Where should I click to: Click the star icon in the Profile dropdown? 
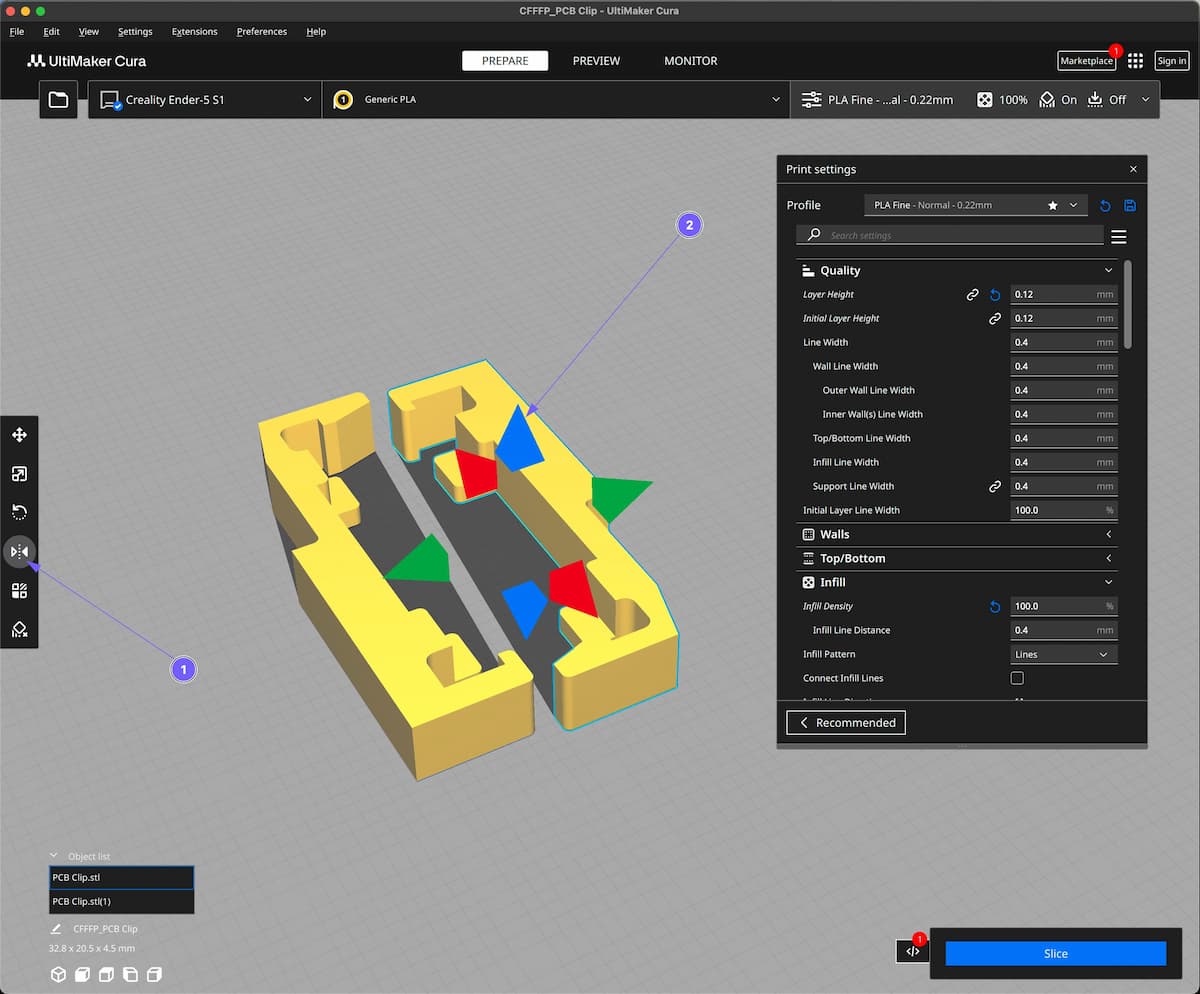click(1052, 205)
